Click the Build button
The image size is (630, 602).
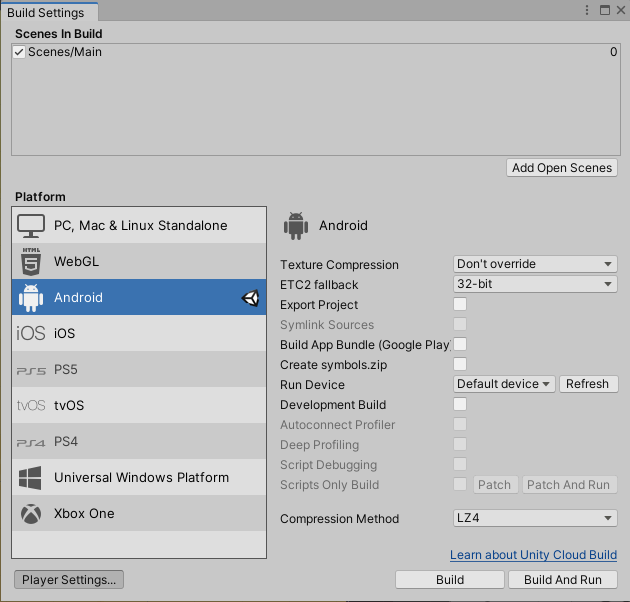pos(450,579)
